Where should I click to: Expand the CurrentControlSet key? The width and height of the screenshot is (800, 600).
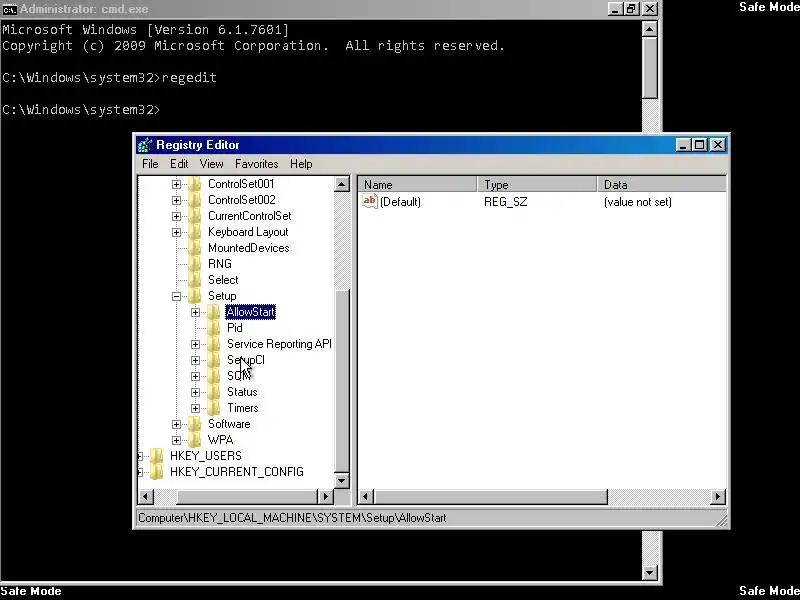click(x=176, y=216)
